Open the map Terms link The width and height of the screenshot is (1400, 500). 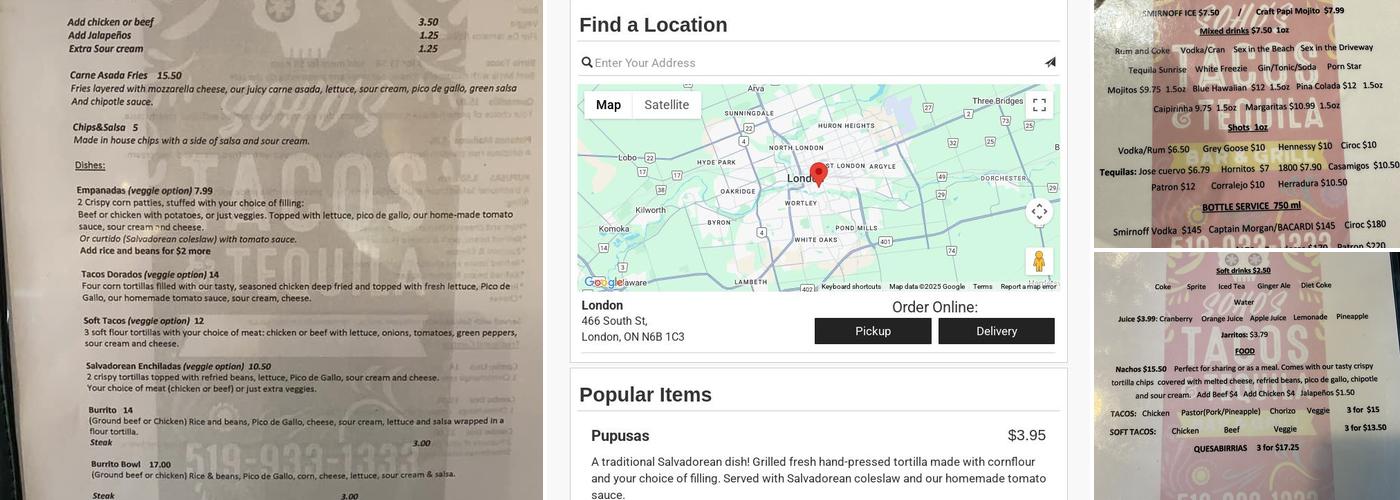point(982,287)
